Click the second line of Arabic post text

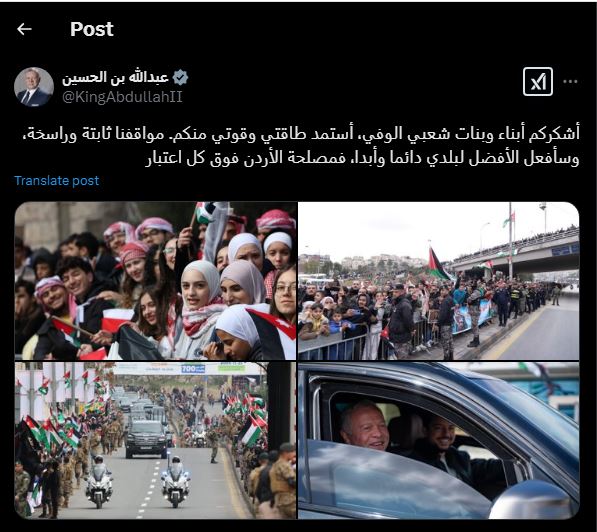click(x=363, y=157)
